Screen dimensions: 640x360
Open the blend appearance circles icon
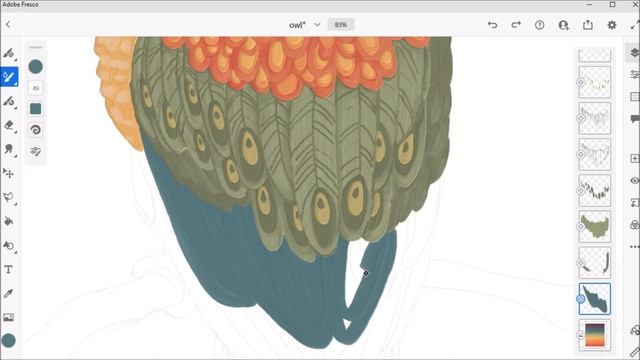(634, 225)
